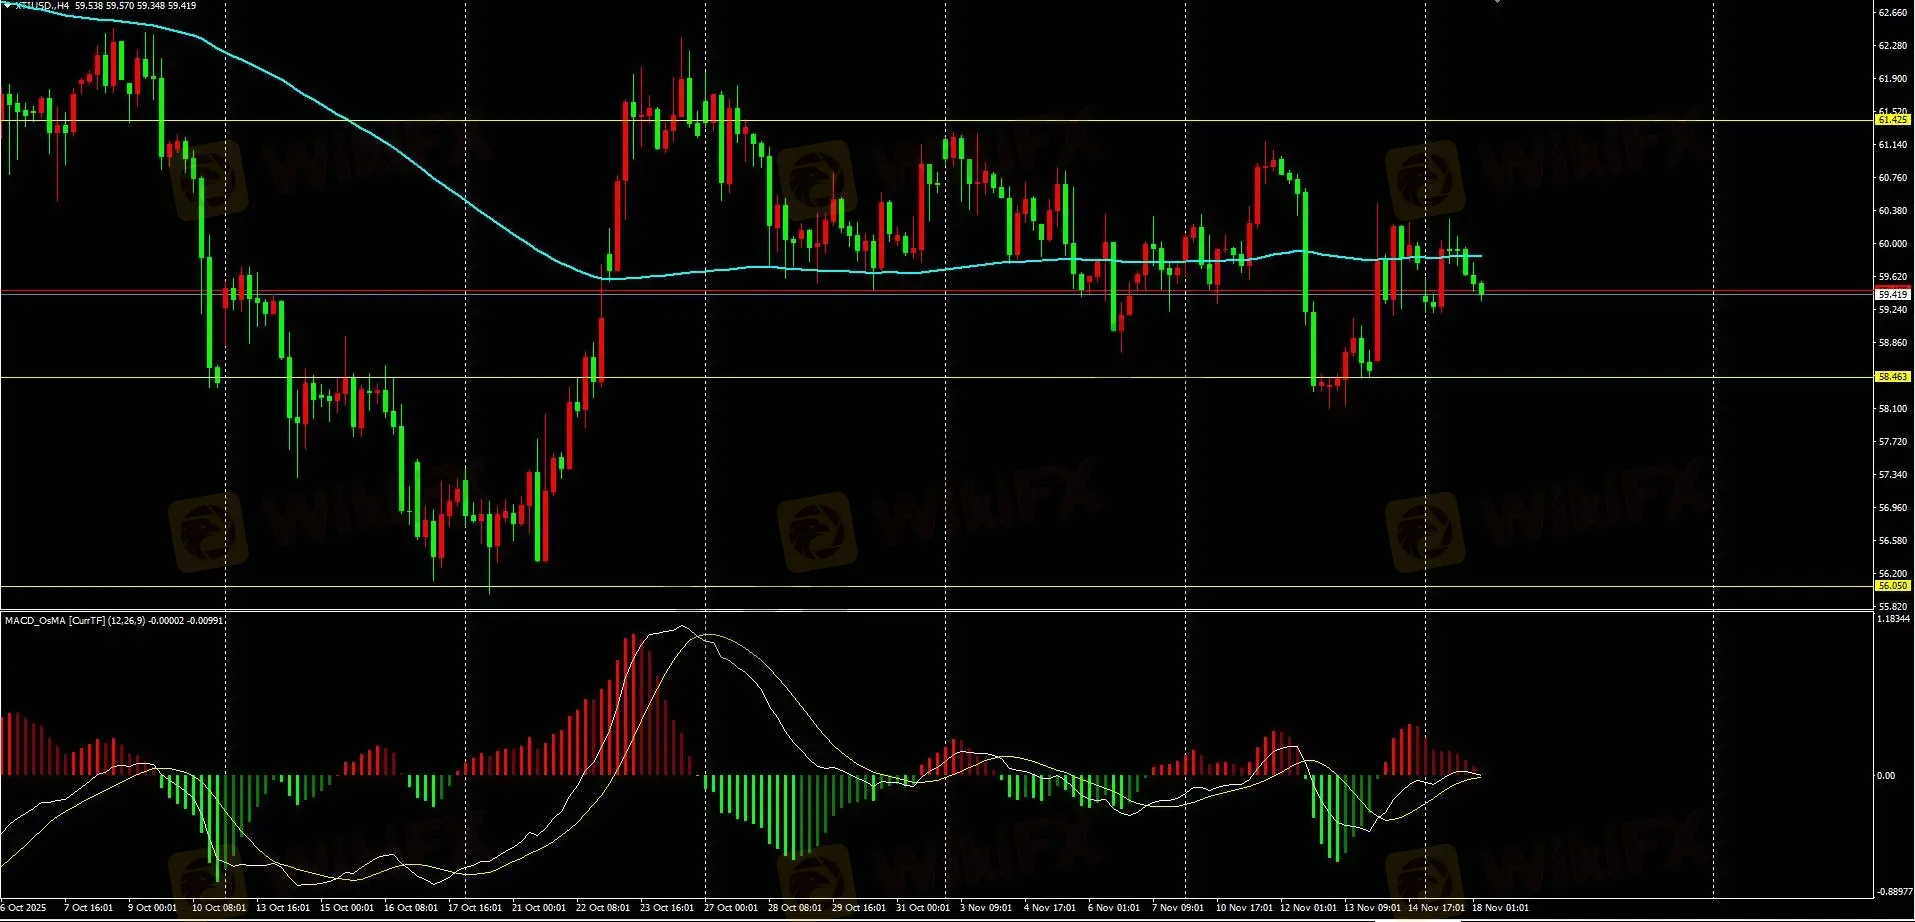Click the XTIUSD H4 chart title text
This screenshot has height=922, width=1915.
[x=42, y=6]
